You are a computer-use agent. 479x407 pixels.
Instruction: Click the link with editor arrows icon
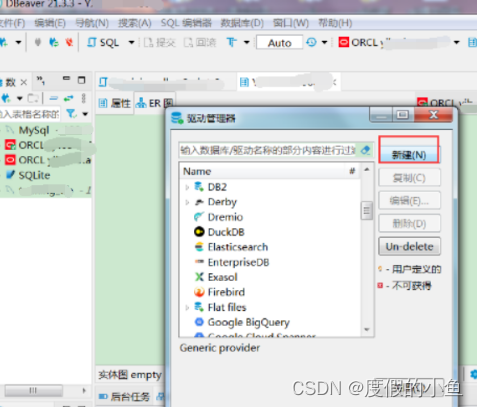tap(68, 98)
